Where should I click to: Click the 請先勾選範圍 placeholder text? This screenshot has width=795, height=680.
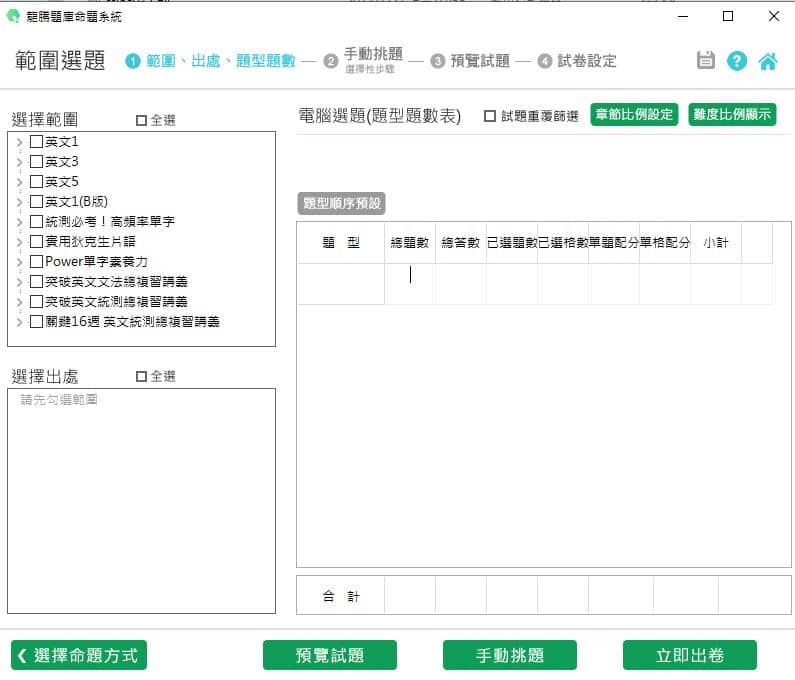click(59, 400)
